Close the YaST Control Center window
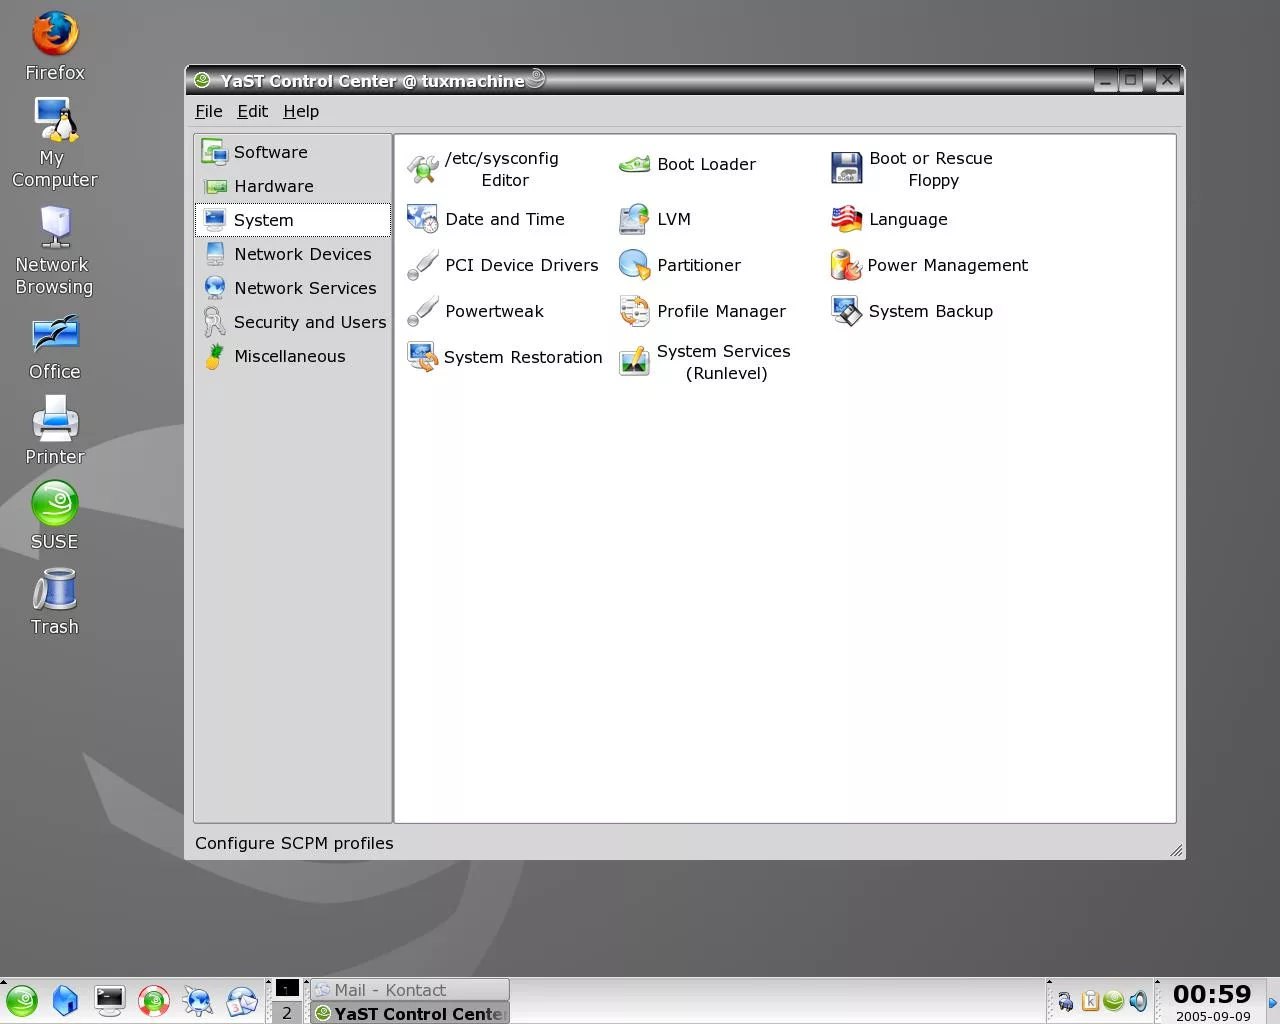This screenshot has width=1280, height=1024. point(1167,80)
